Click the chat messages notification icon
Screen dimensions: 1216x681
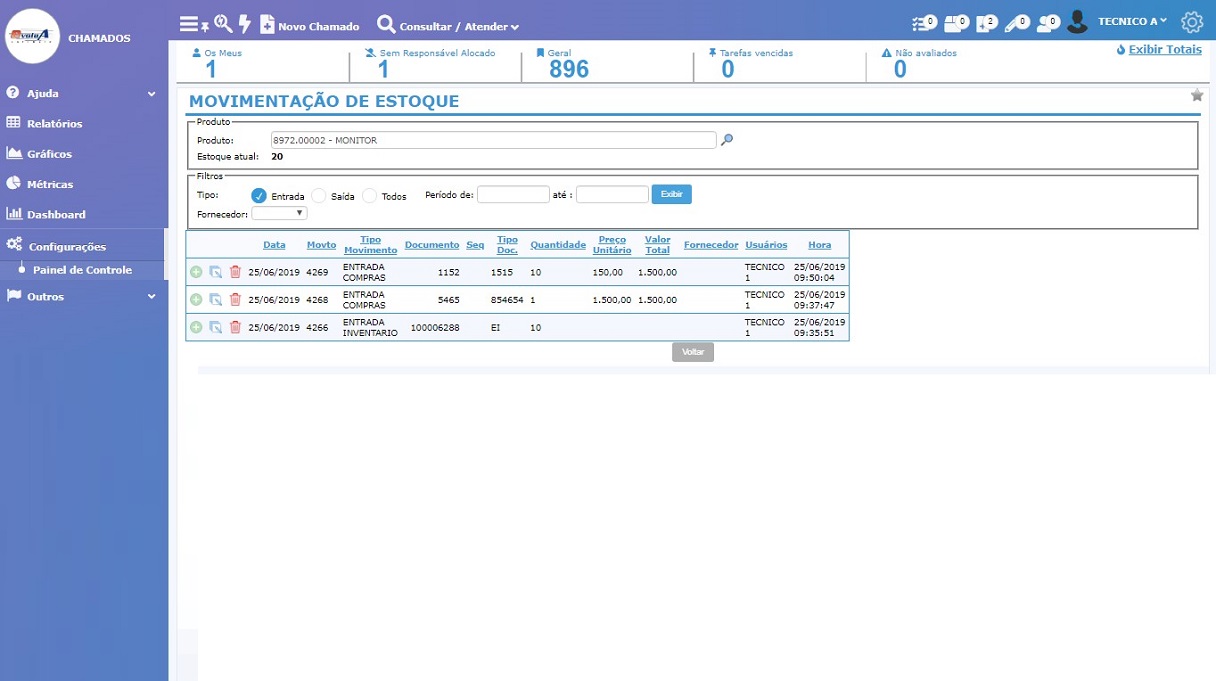(x=1048, y=23)
